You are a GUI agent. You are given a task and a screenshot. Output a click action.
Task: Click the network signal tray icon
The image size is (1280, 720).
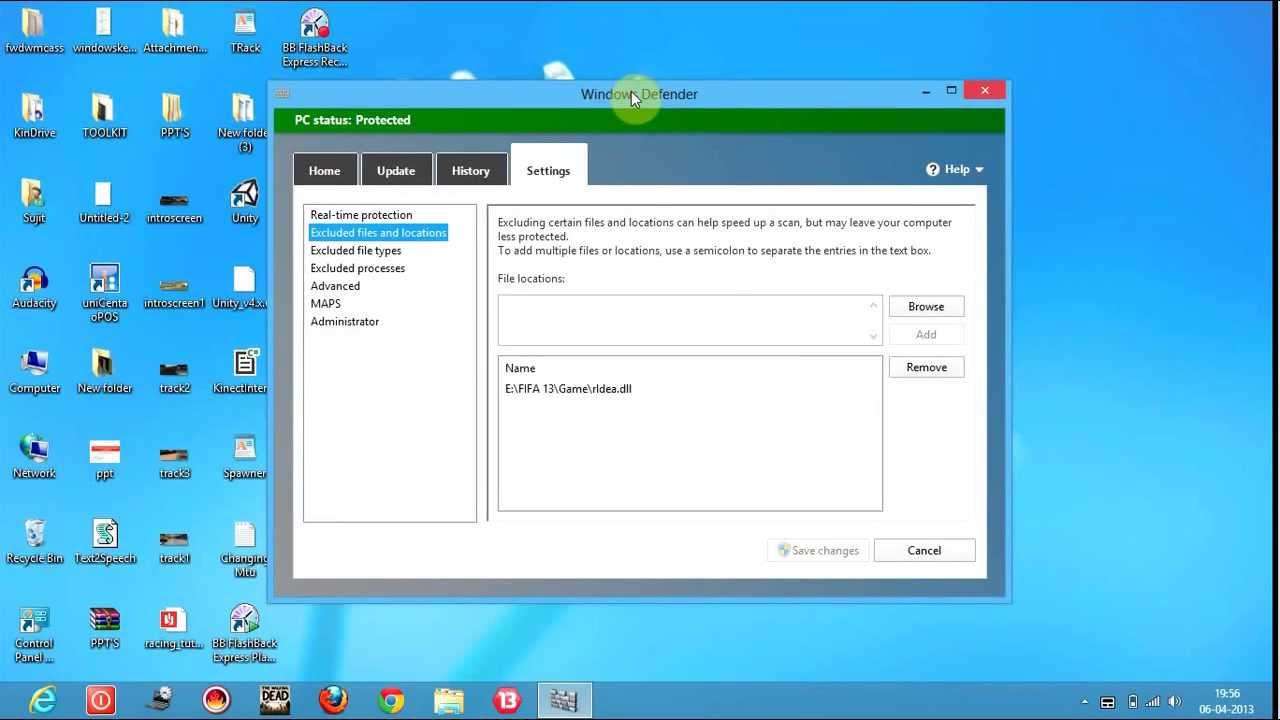tap(1153, 702)
